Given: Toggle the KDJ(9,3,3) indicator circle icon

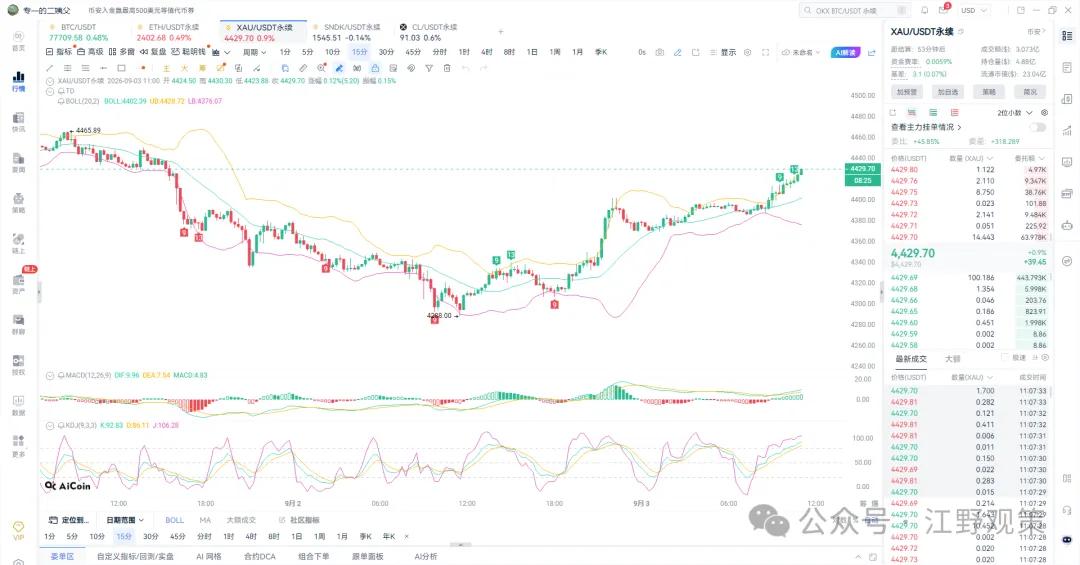Looking at the screenshot, I should tap(50, 425).
